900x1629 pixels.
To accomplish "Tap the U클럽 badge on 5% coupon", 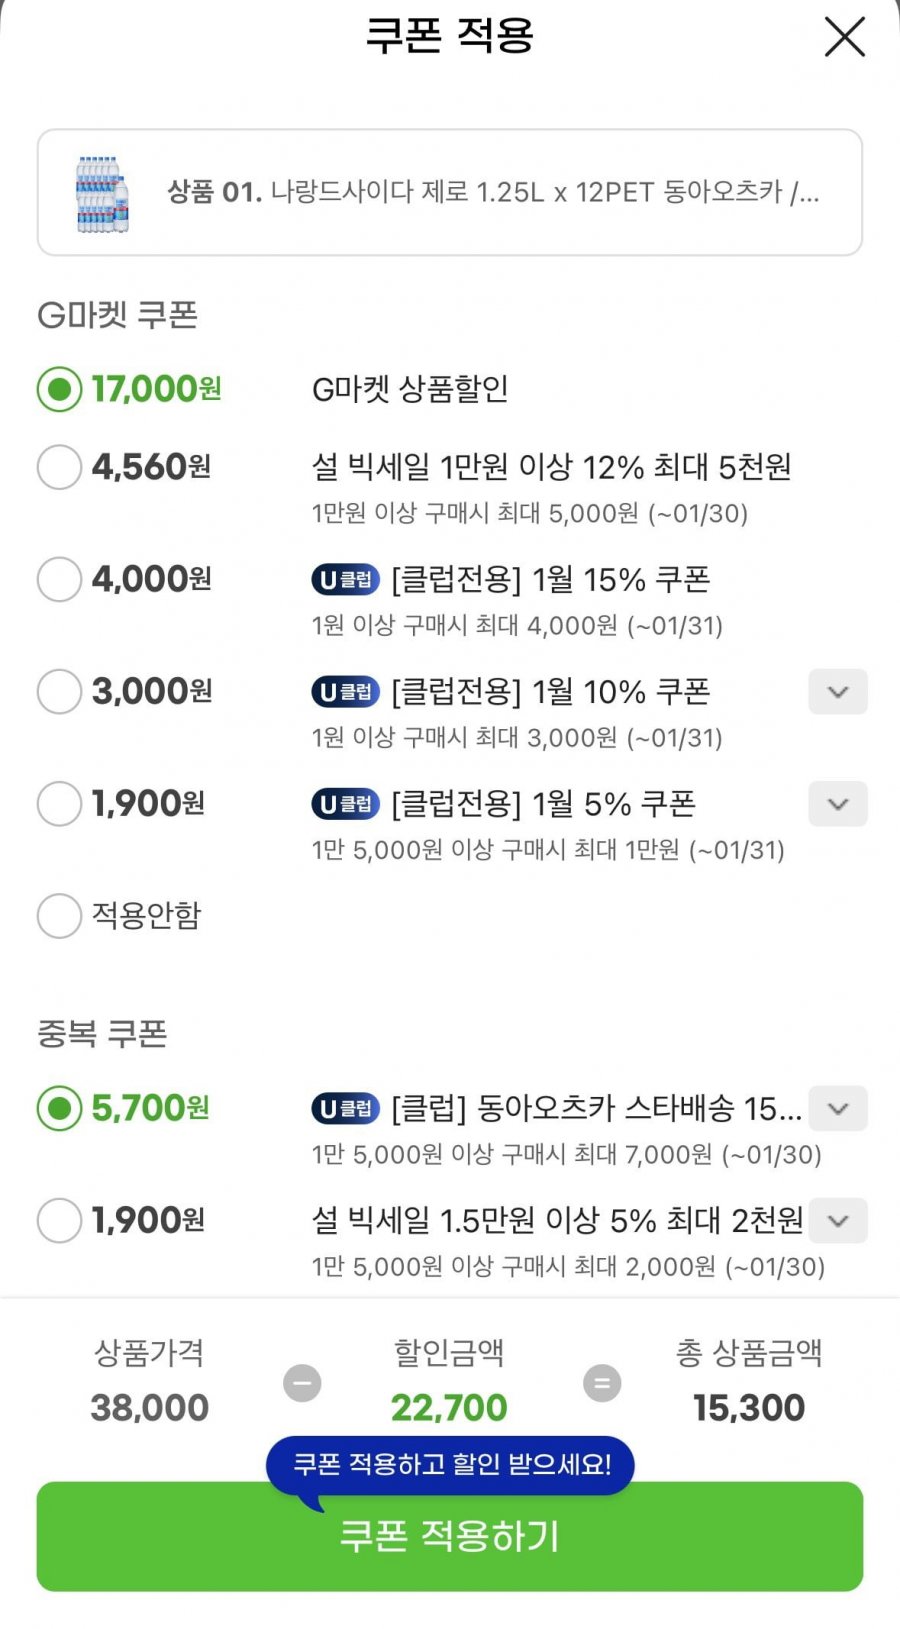I will [345, 803].
